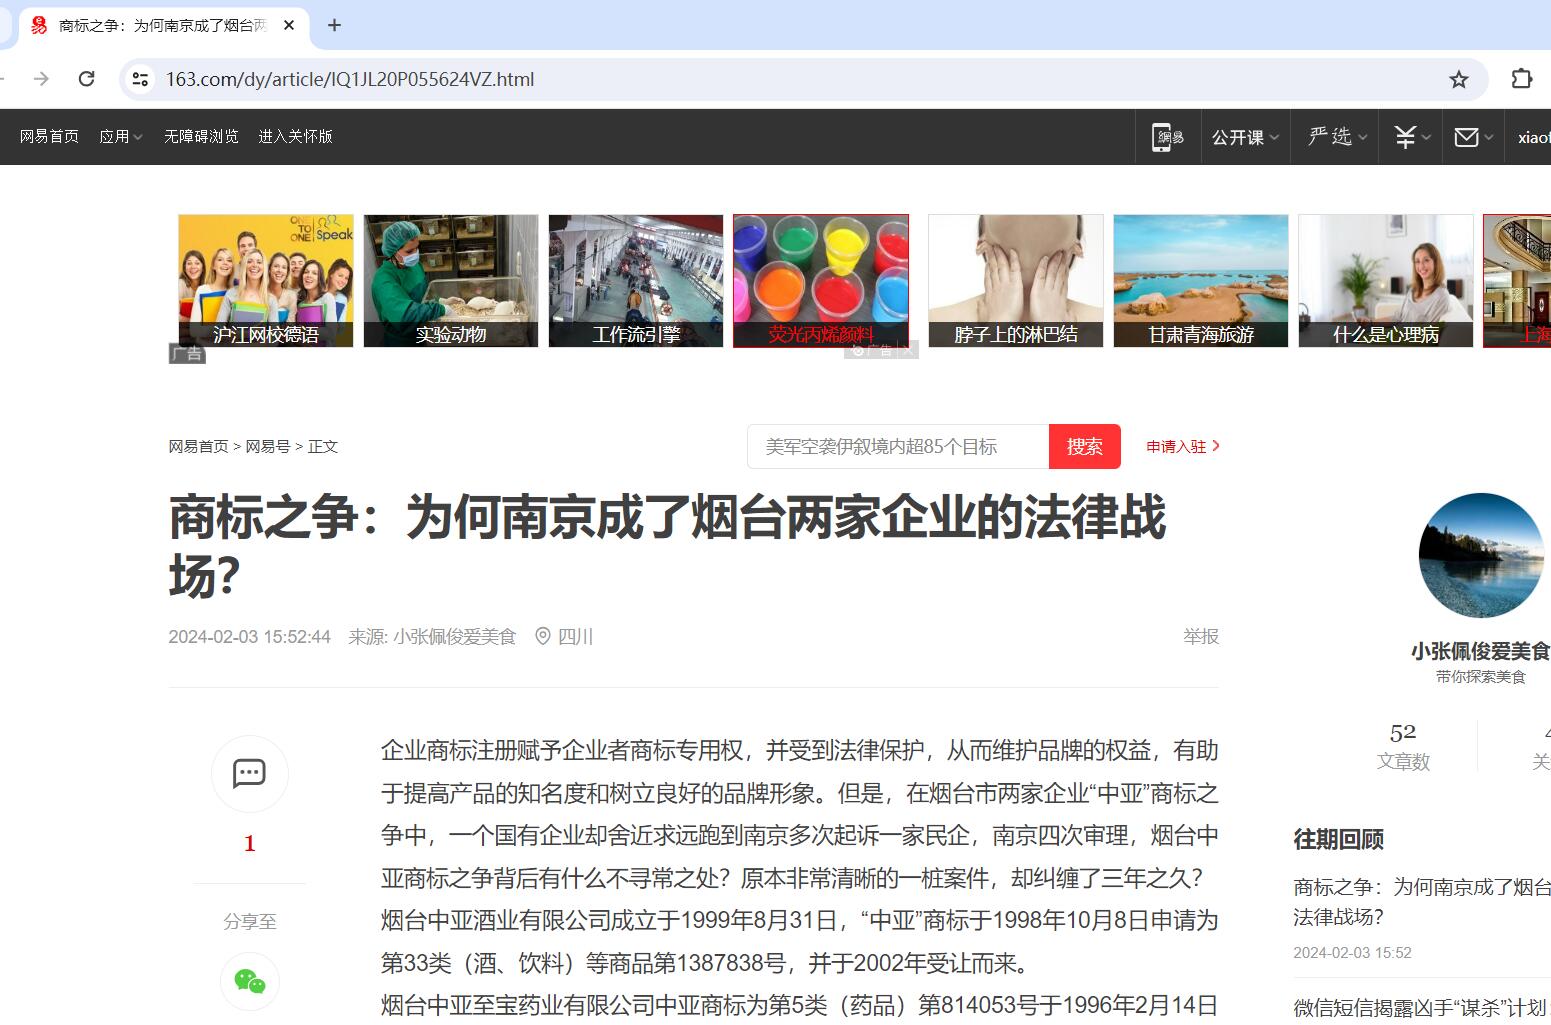The image size is (1551, 1025).
Task: Click the 网易首页 breadcrumb link
Action: (198, 446)
